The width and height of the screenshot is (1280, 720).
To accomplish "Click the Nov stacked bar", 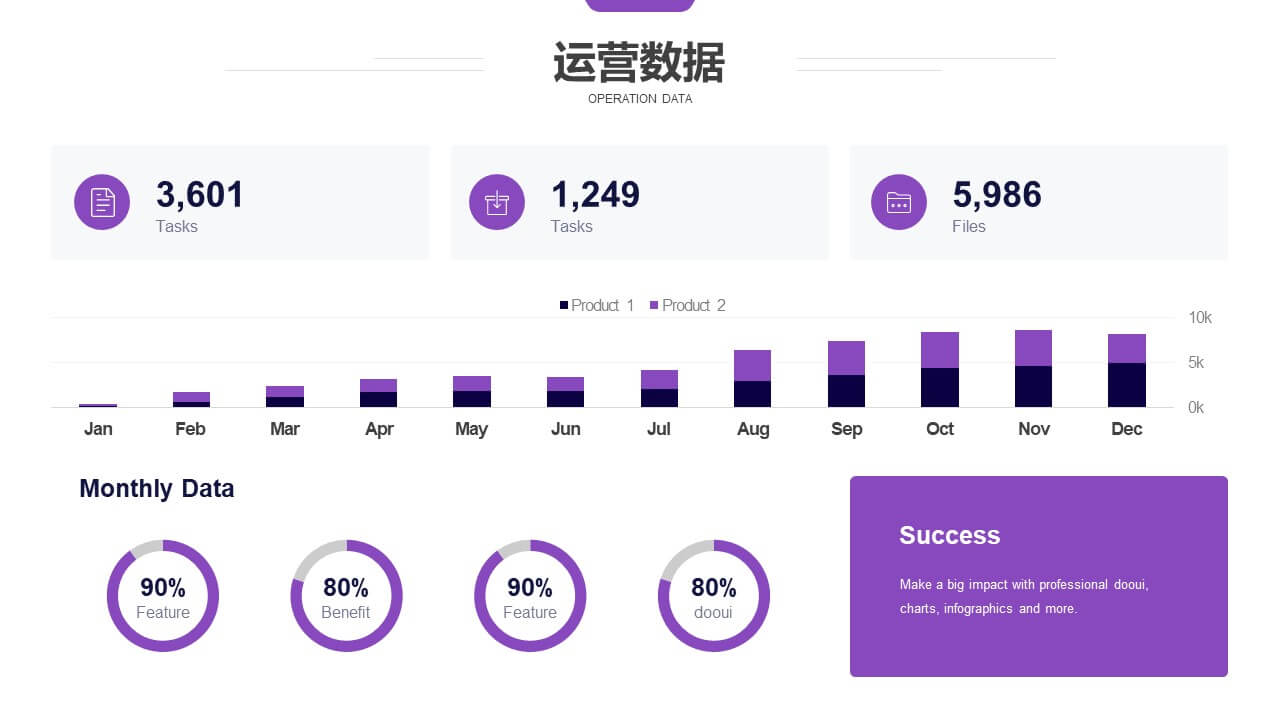I will point(1033,370).
